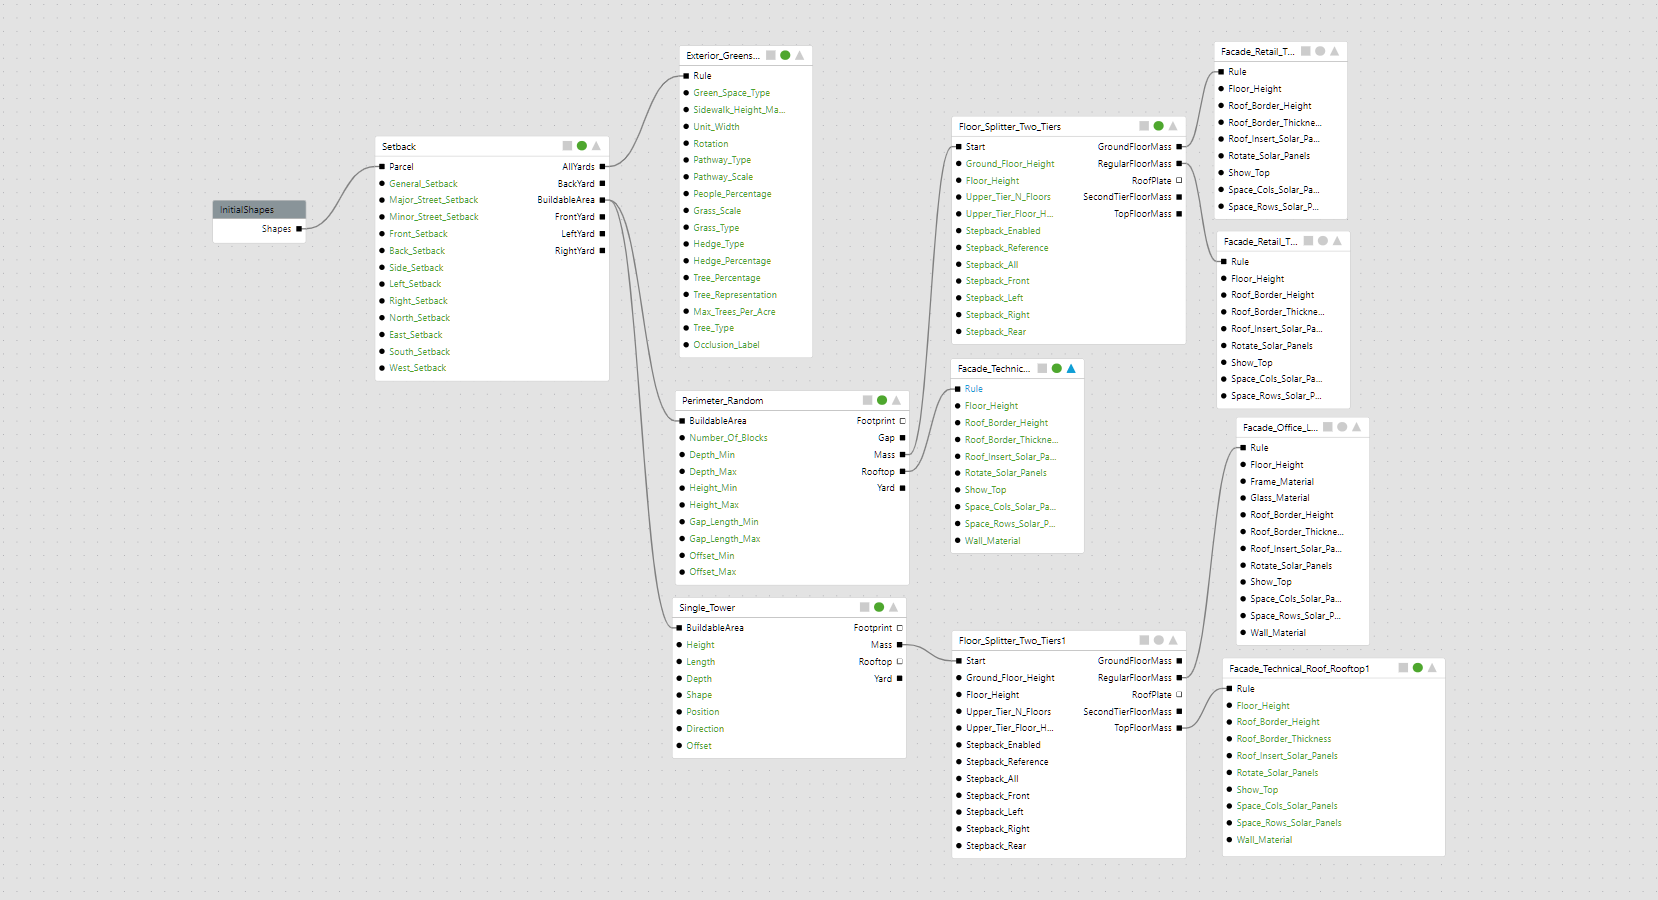Viewport: 1658px width, 900px height.
Task: Click the empty Footprint port on Single_Tower
Action: coord(899,628)
